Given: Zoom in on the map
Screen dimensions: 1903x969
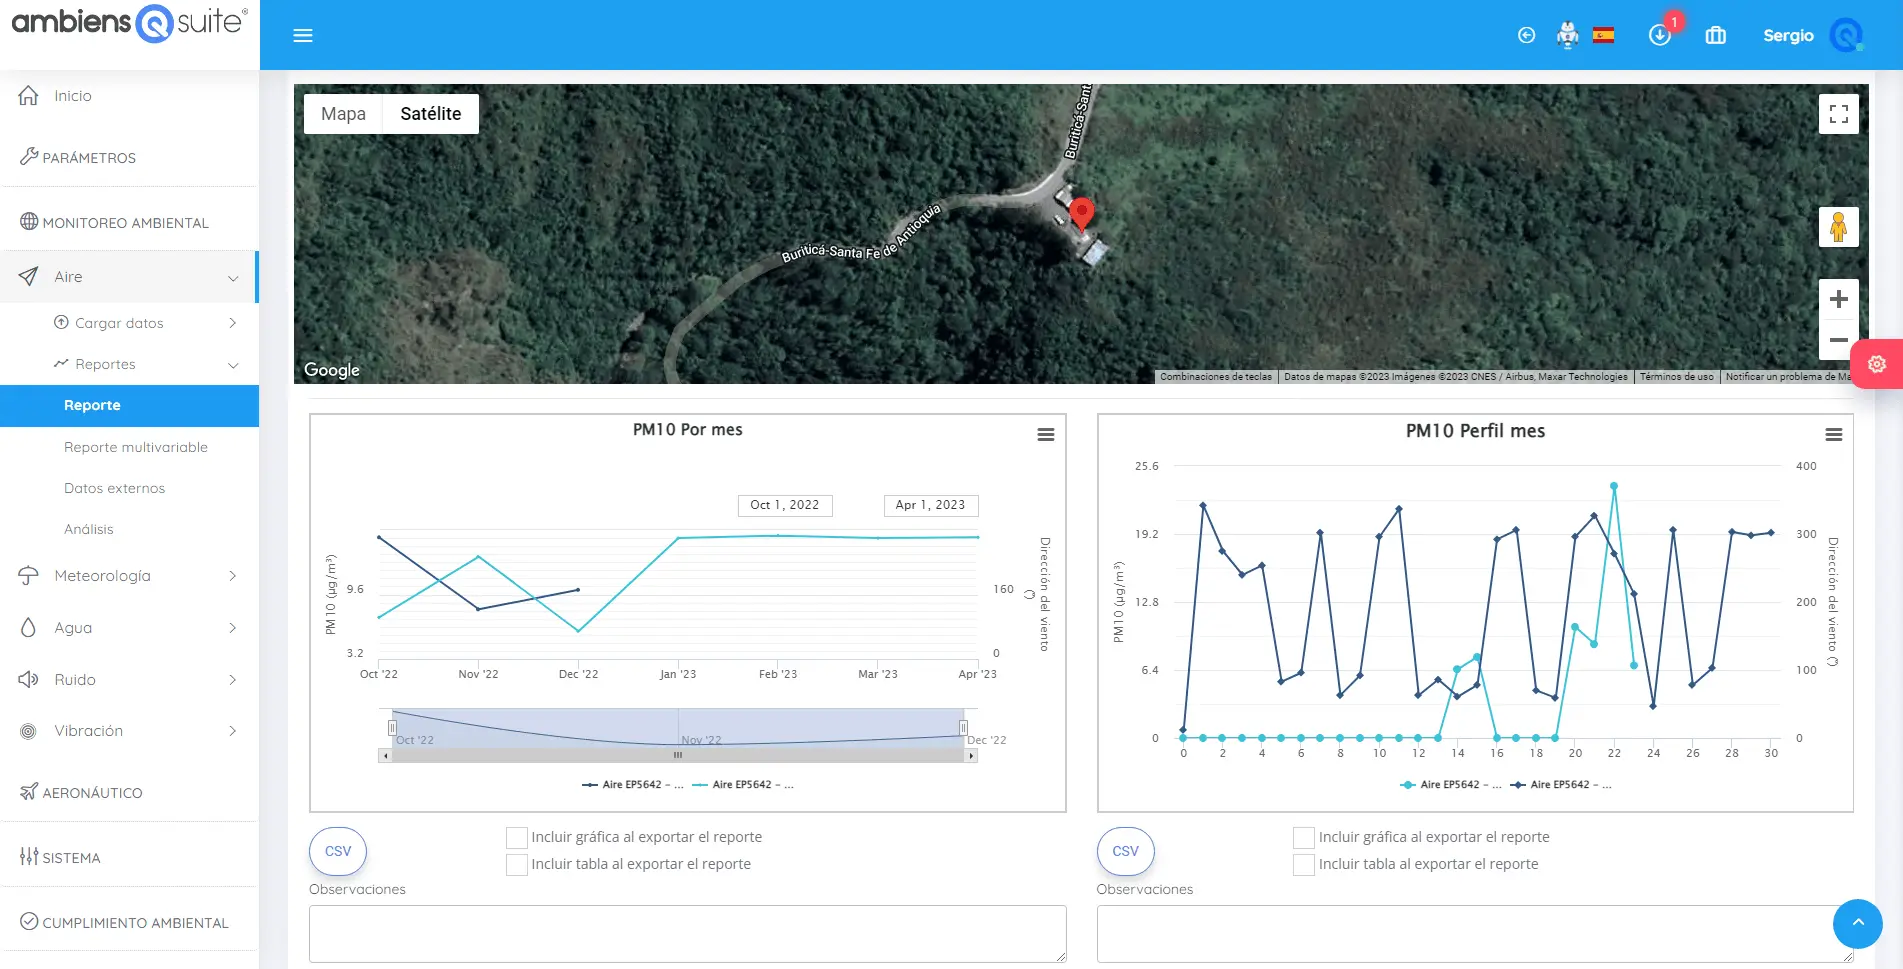Looking at the screenshot, I should pyautogui.click(x=1838, y=299).
